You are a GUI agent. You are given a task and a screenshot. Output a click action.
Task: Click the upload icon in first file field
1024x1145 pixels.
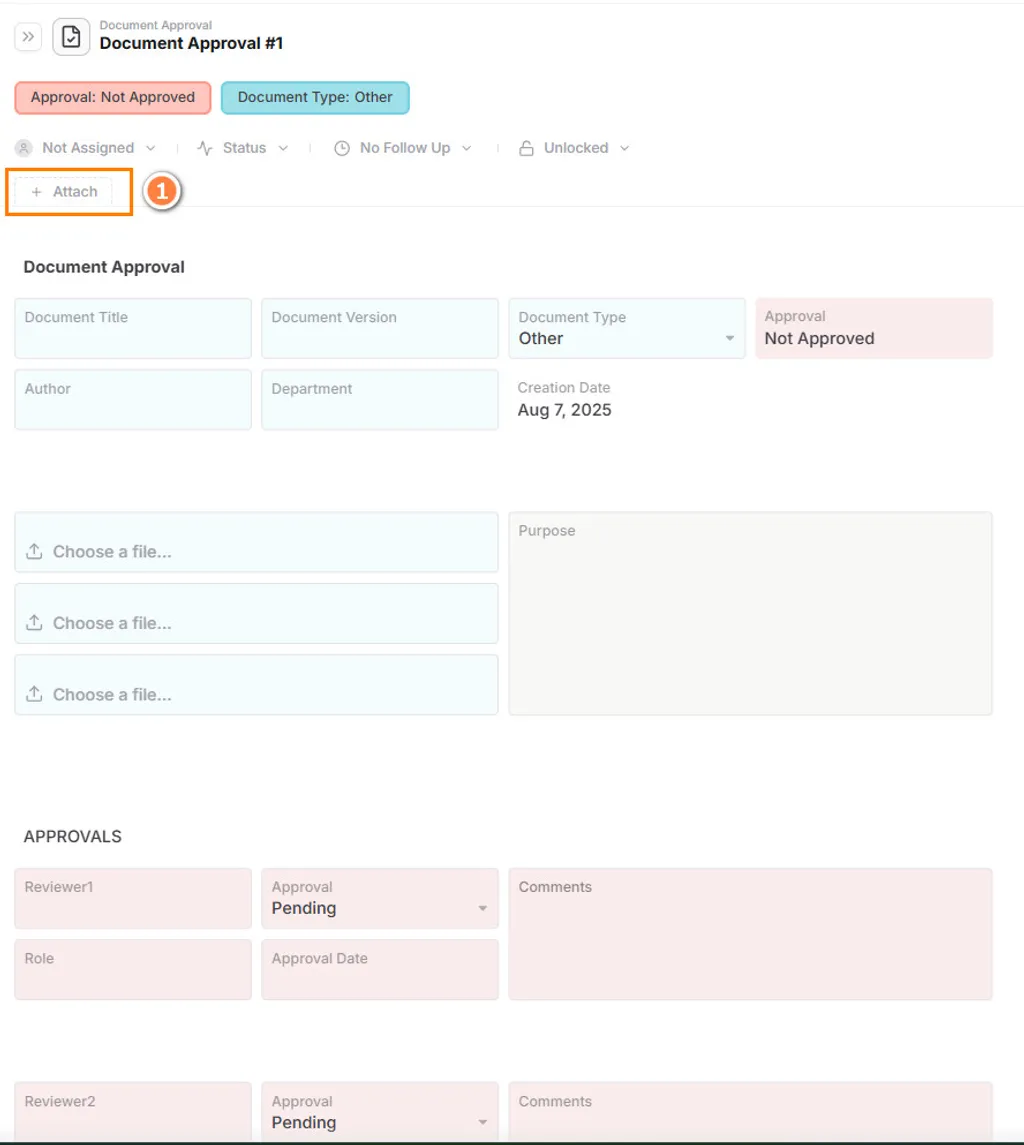click(34, 552)
